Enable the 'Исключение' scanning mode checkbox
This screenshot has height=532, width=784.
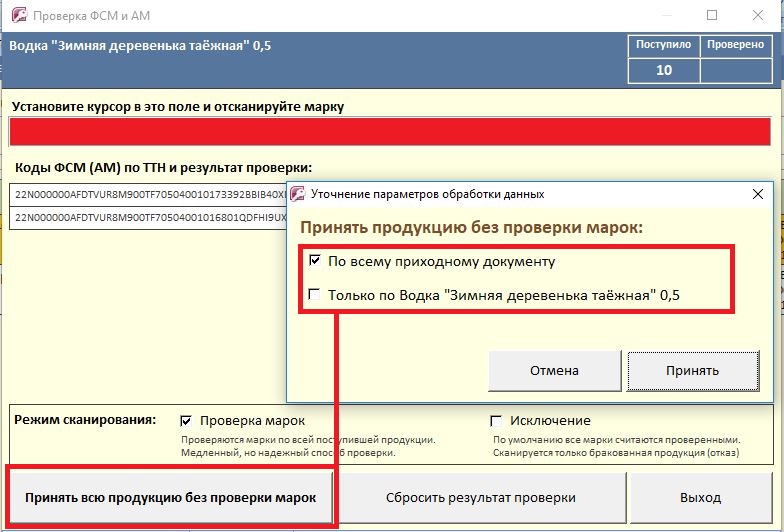[496, 421]
